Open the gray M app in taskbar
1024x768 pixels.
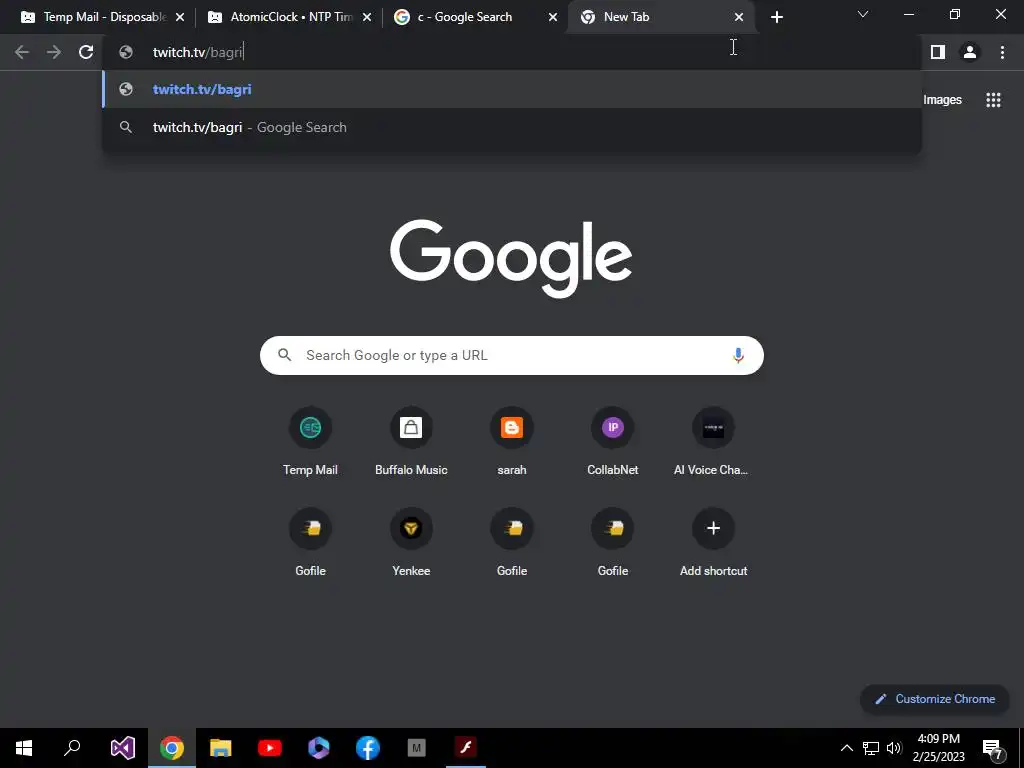(417, 748)
